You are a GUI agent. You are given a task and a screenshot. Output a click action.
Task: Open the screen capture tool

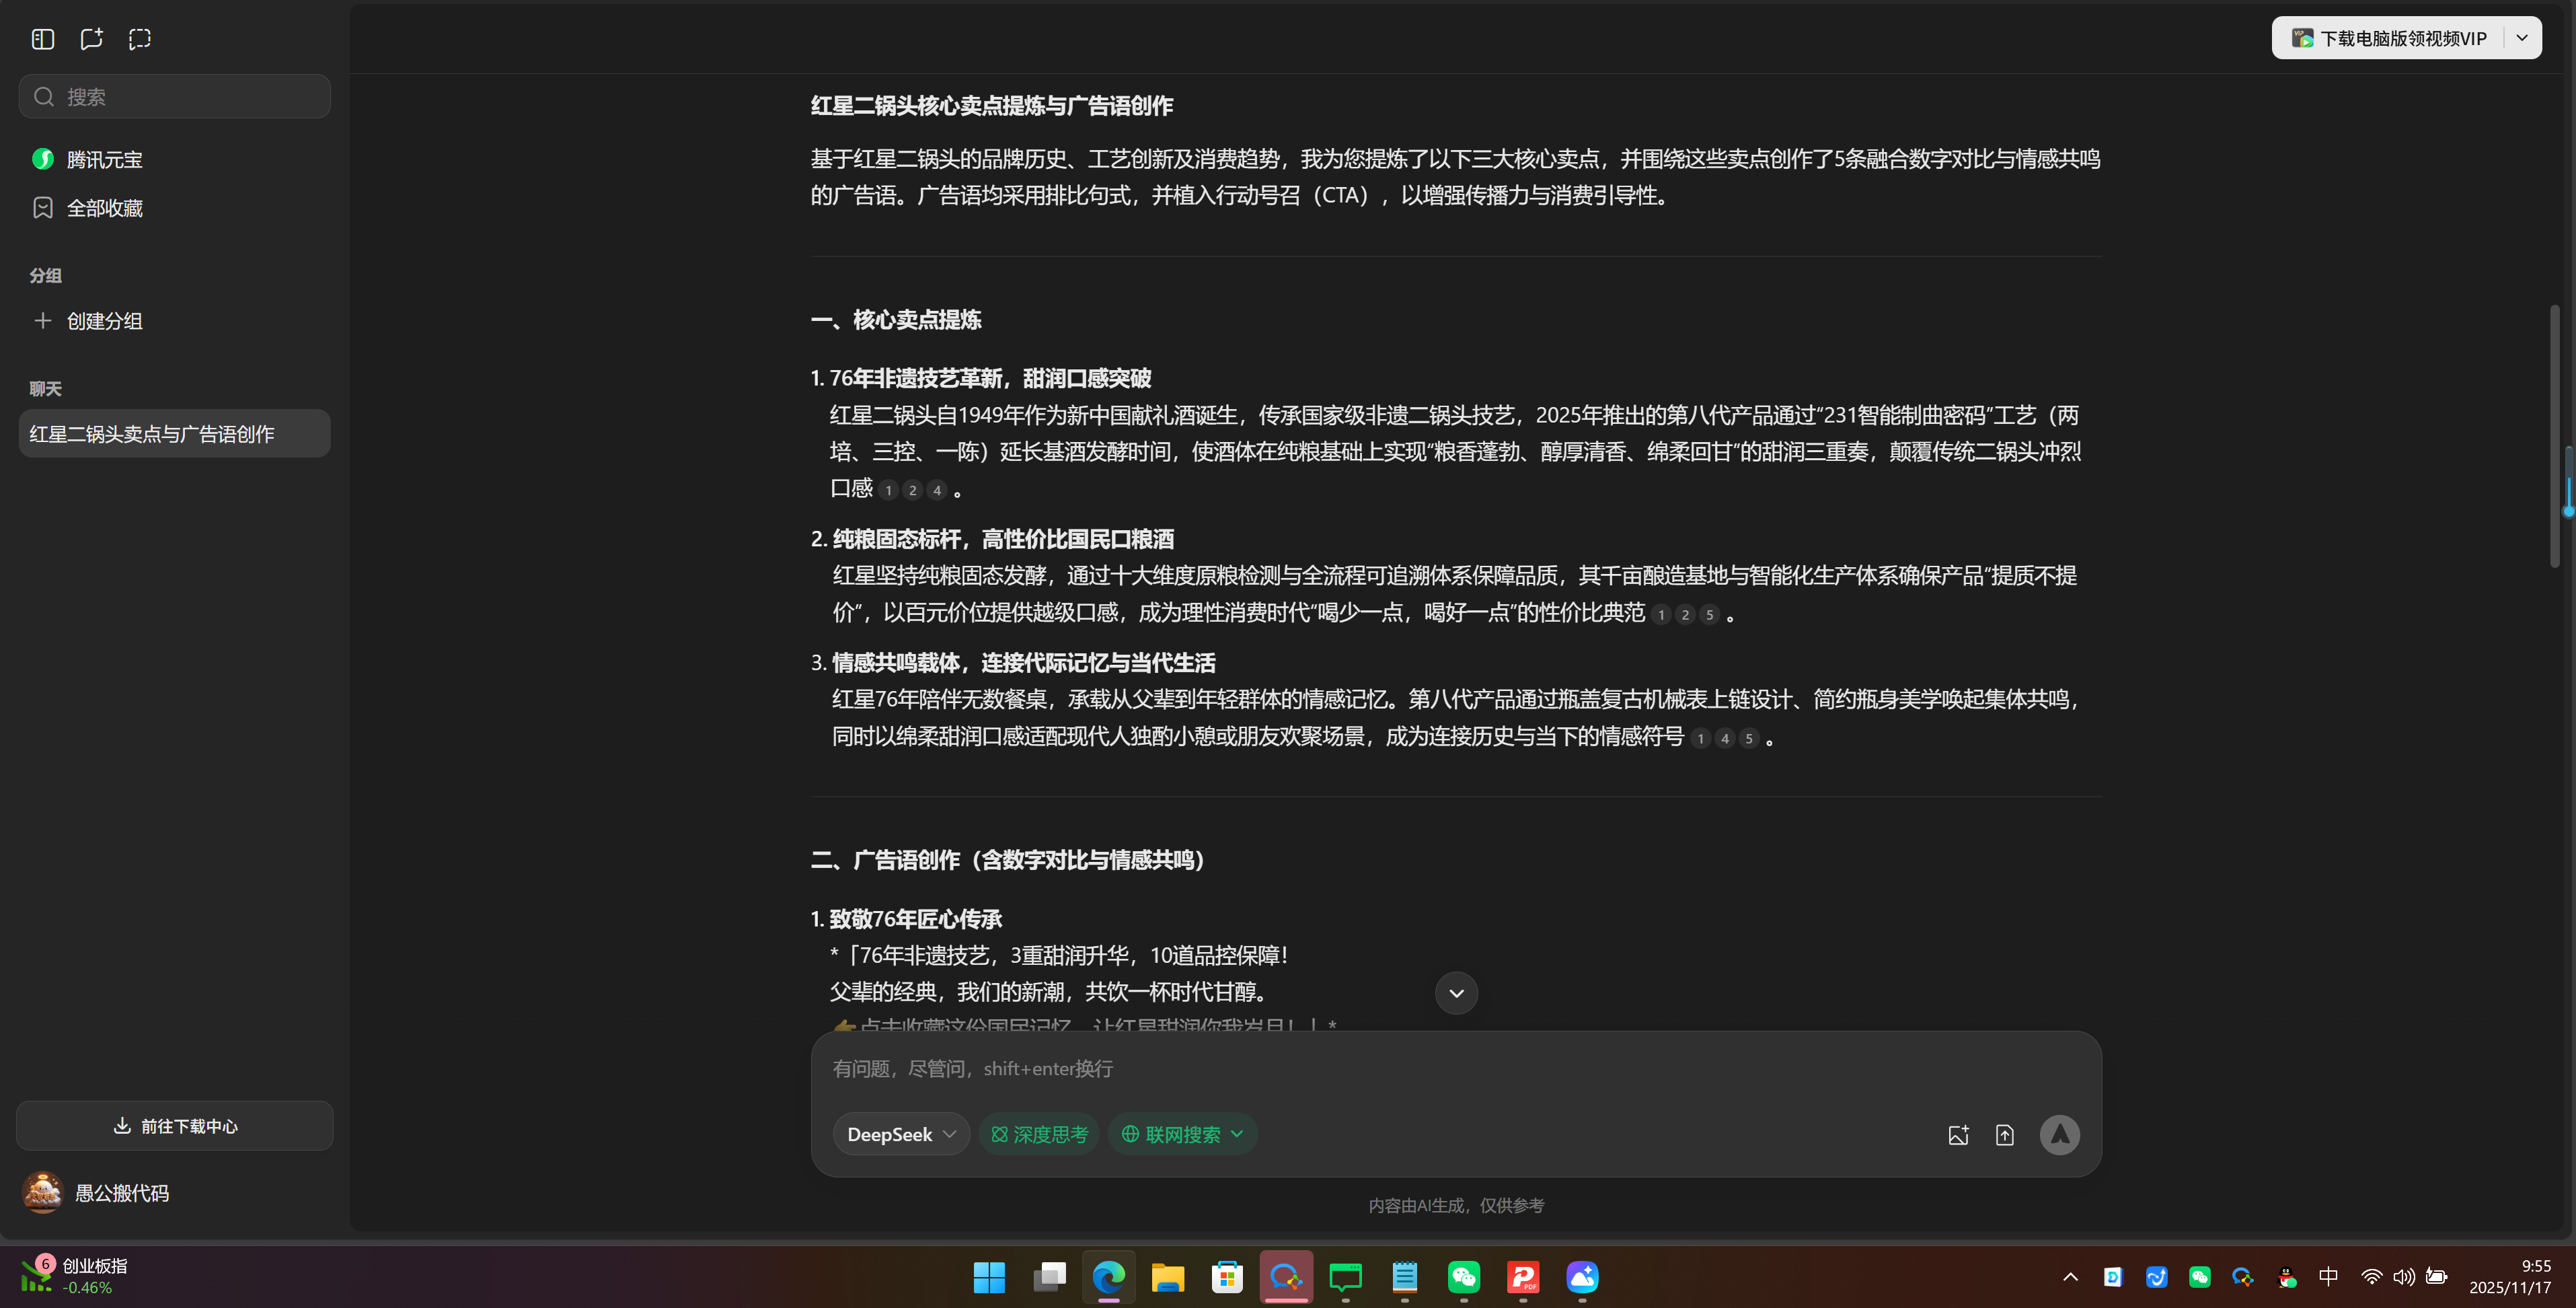click(139, 39)
